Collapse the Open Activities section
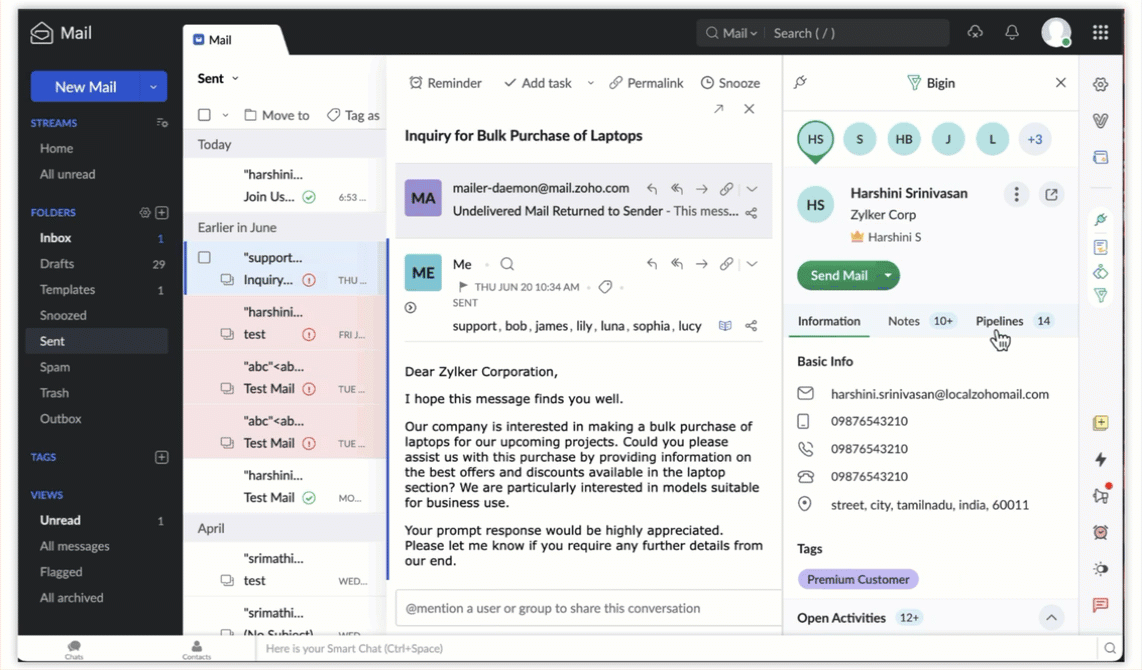The image size is (1142, 670). point(1051,618)
